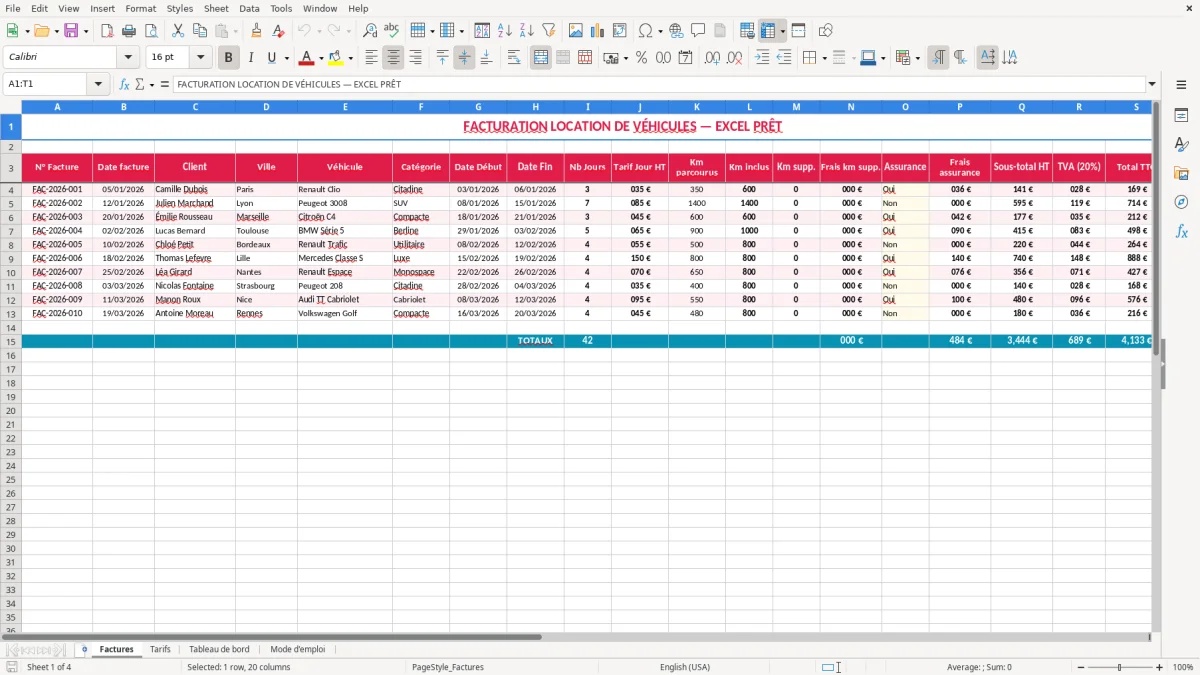This screenshot has height=675, width=1200.
Task: Click the Cut scissors icon
Action: click(x=178, y=31)
